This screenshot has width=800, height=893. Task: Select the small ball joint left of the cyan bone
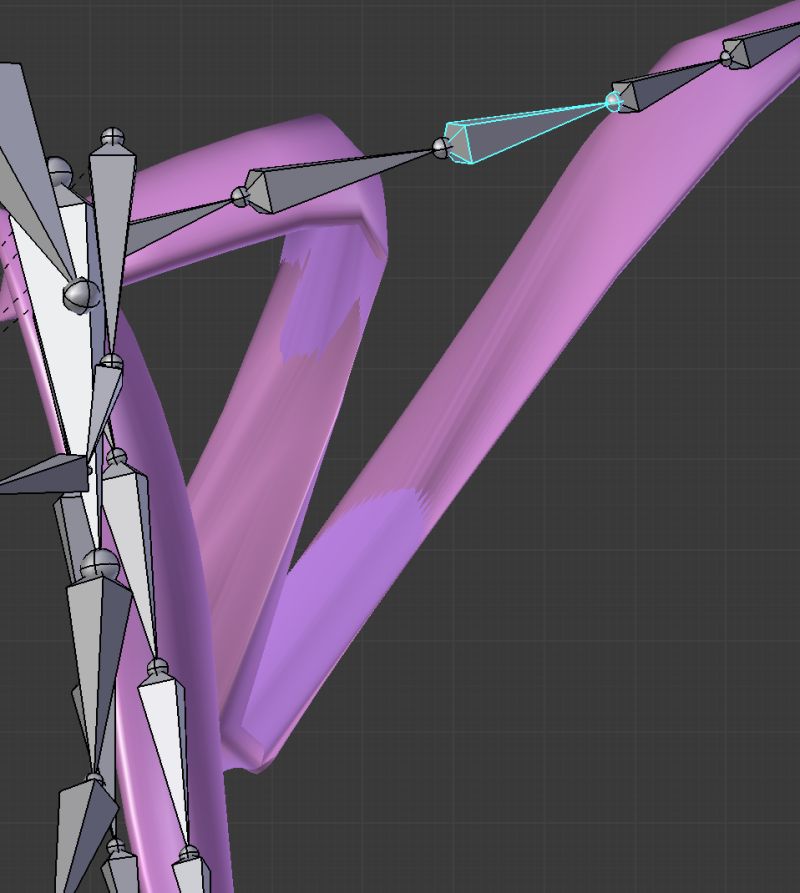pos(440,148)
